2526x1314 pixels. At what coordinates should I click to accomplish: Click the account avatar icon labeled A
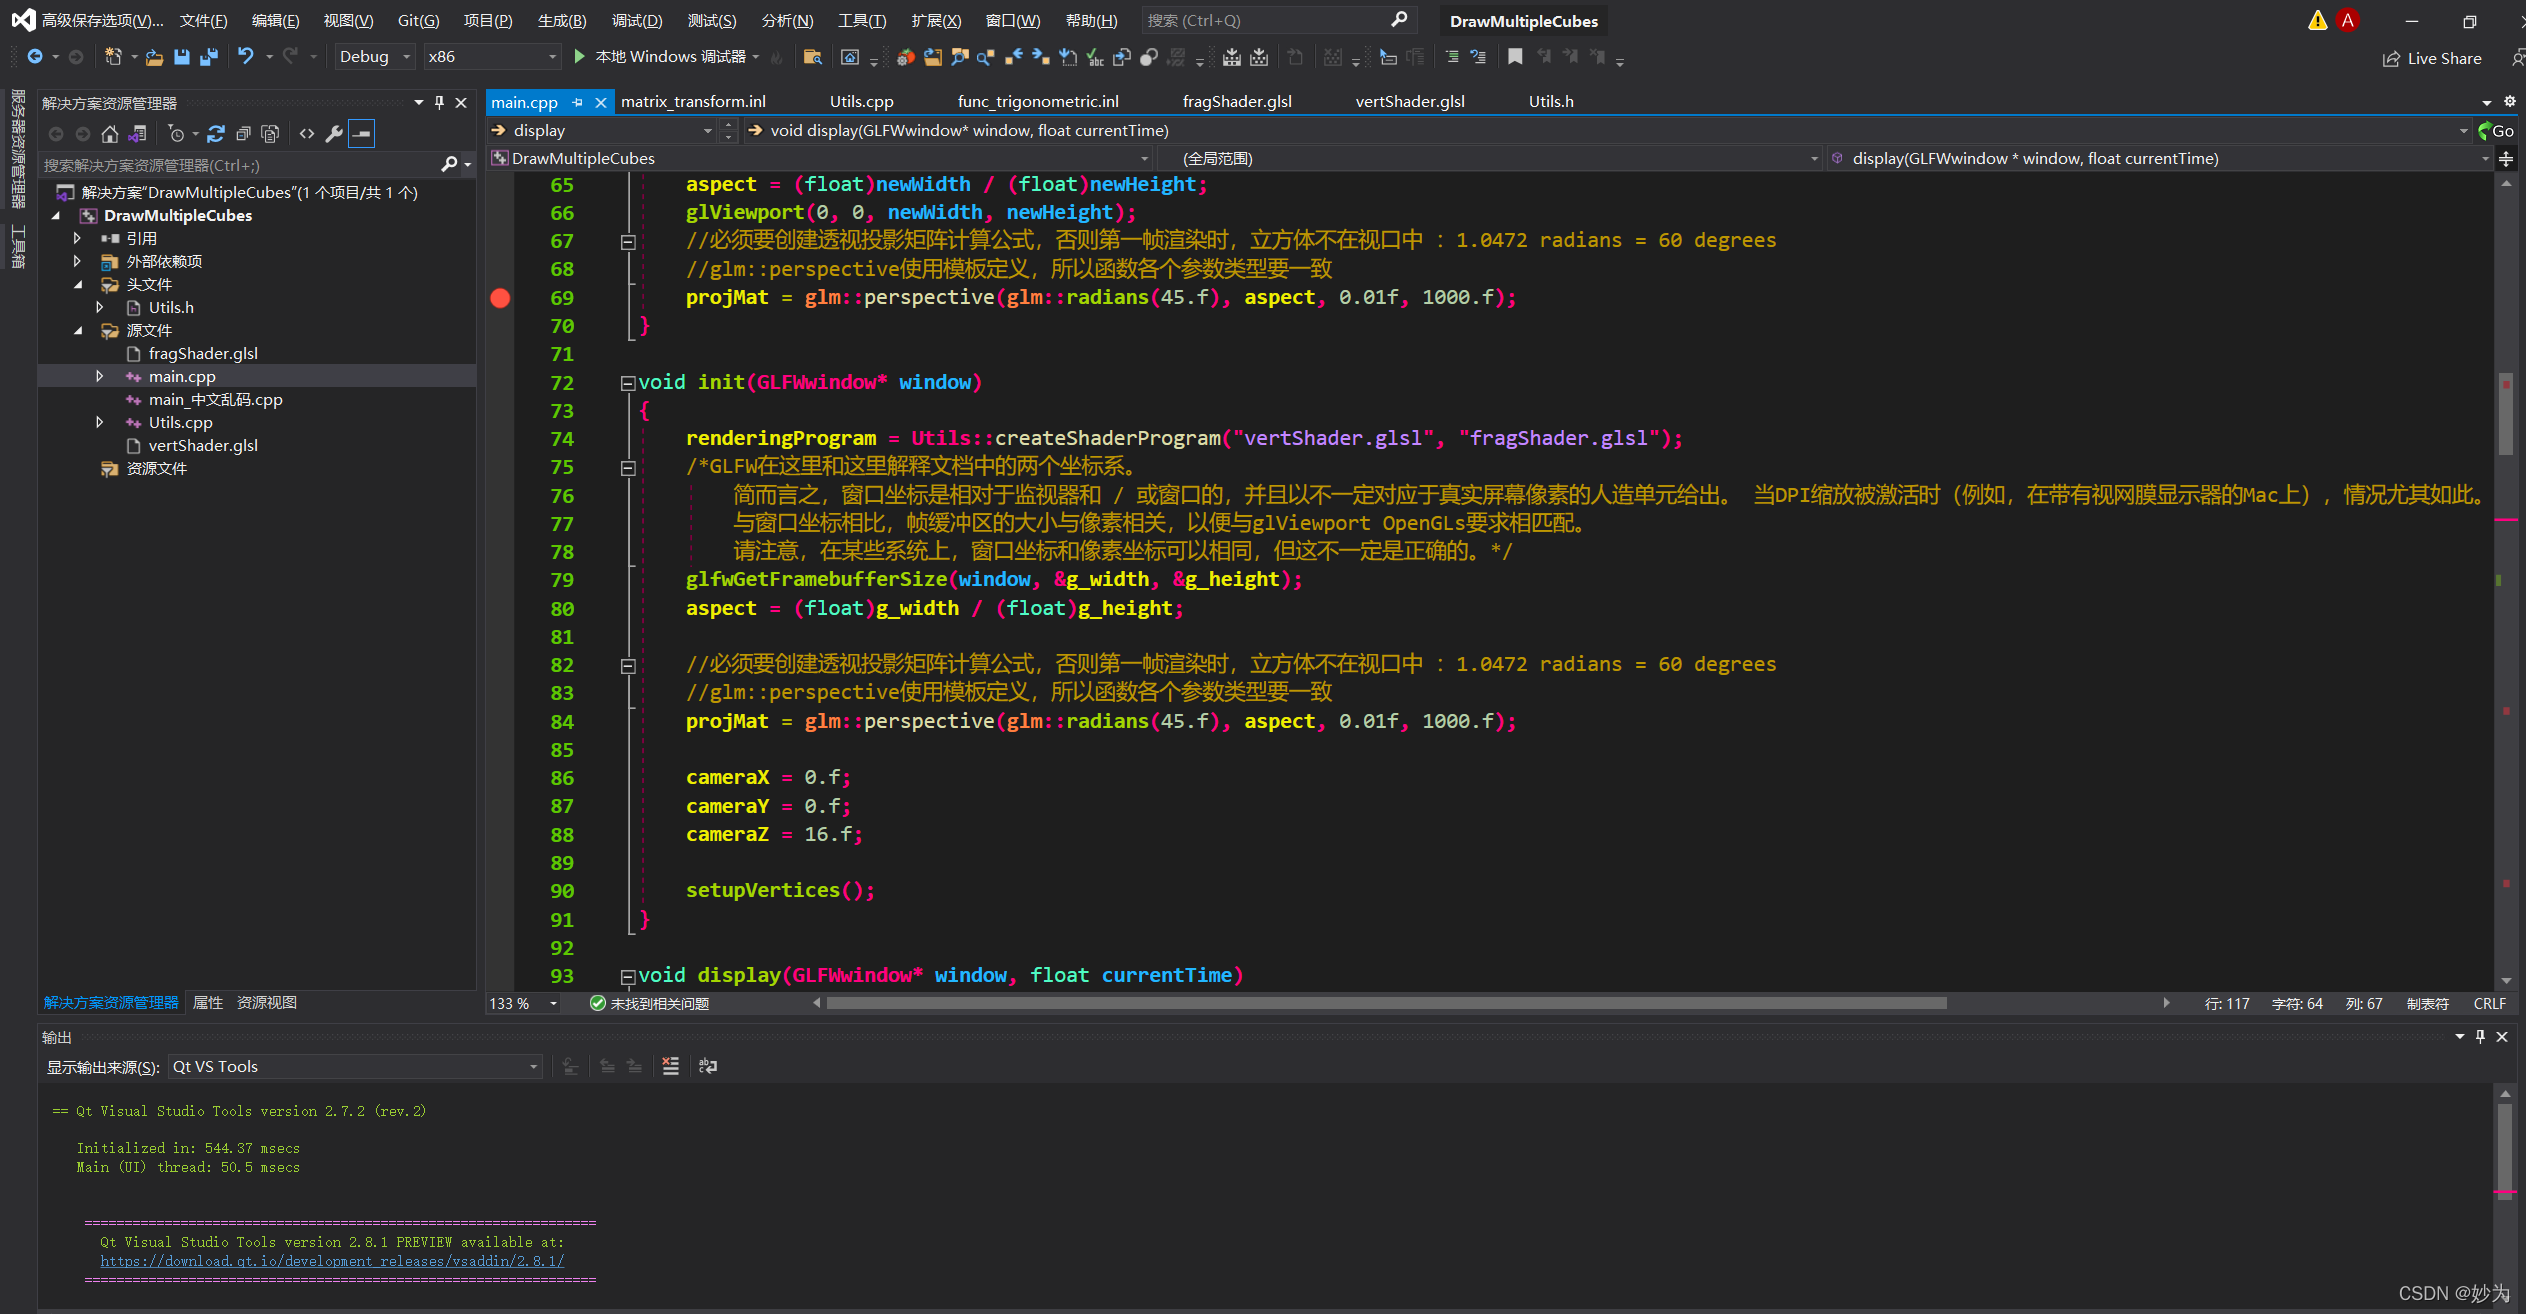pos(2348,21)
